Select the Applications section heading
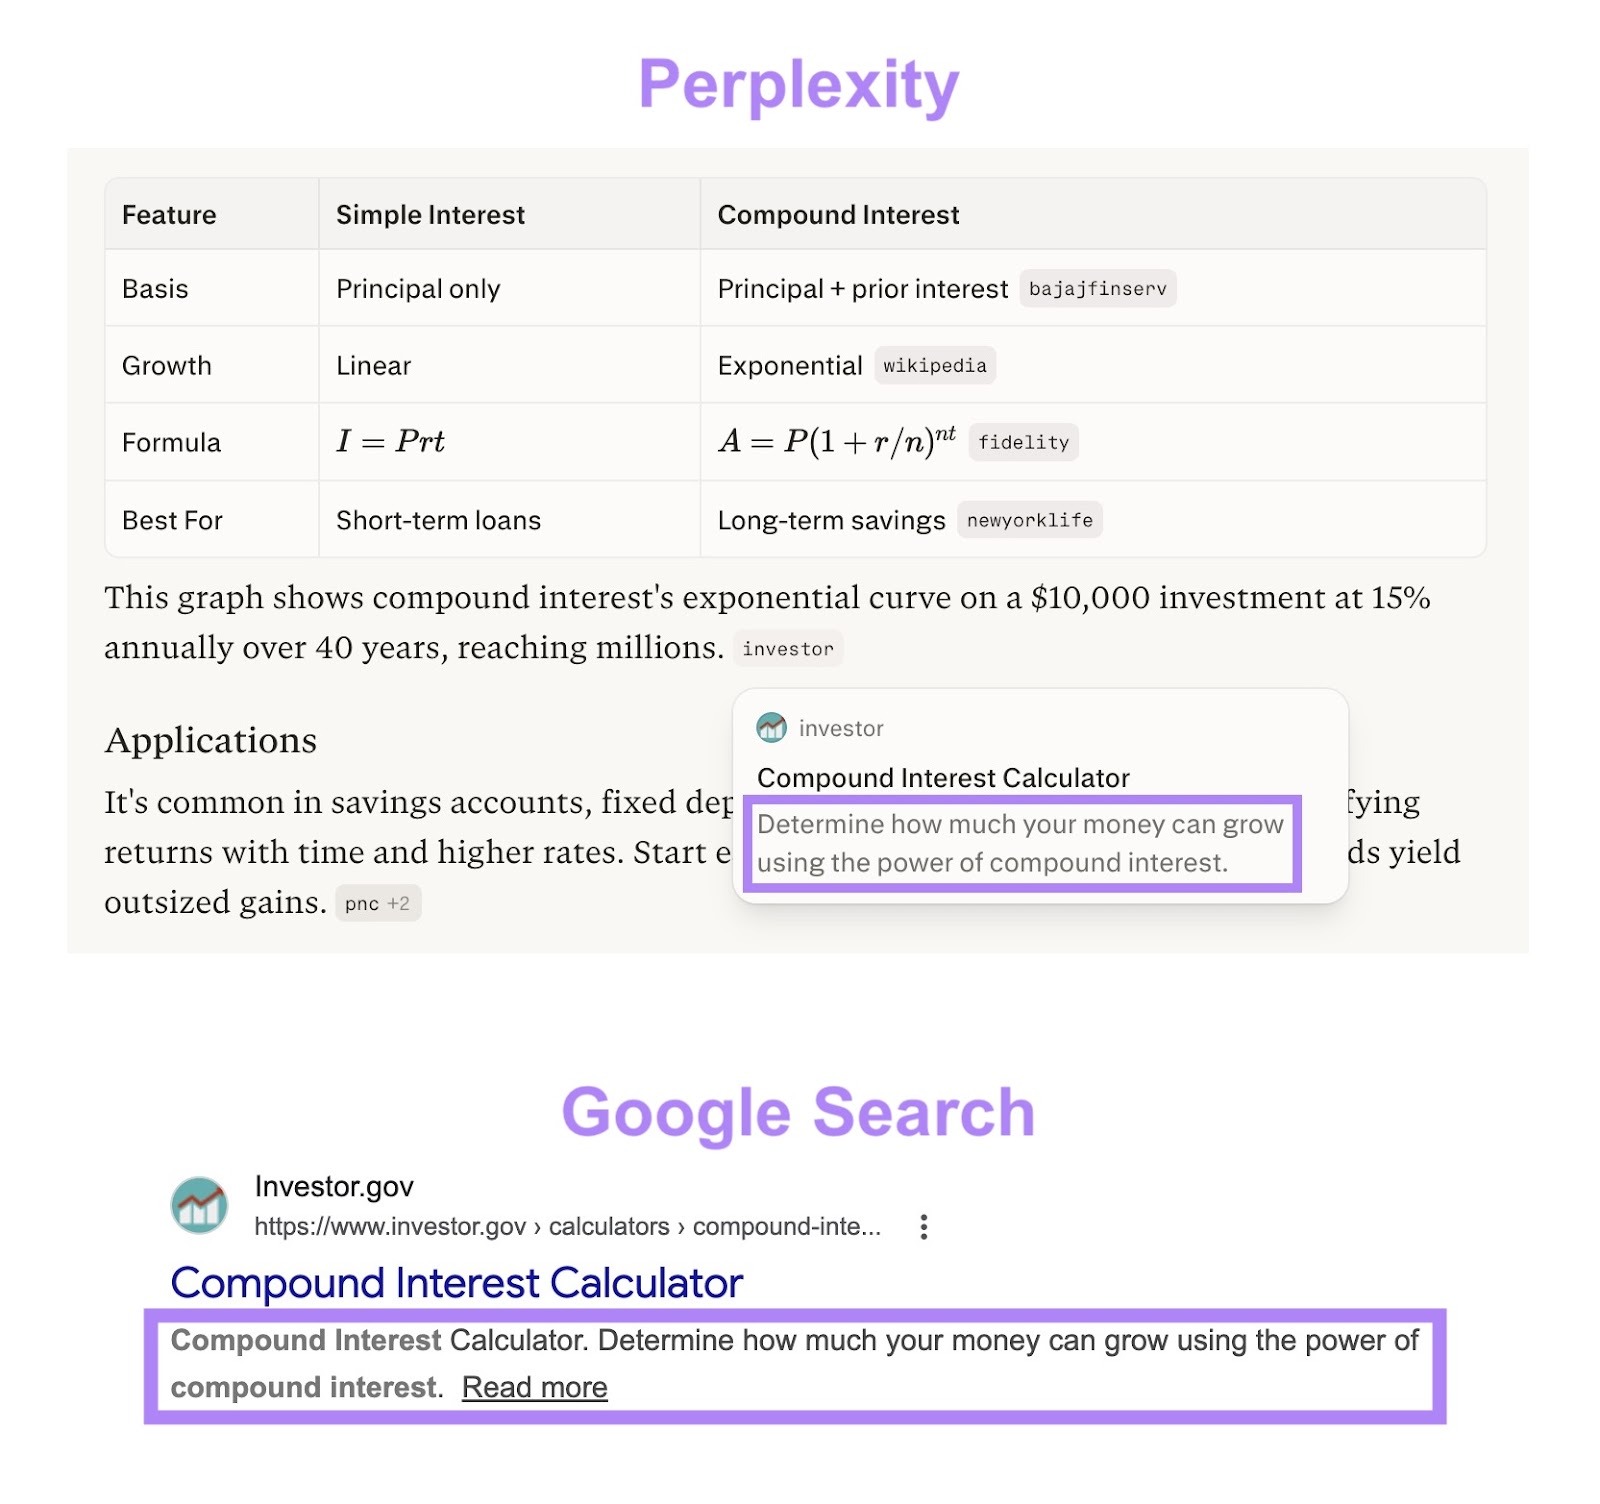1600x1504 pixels. point(211,740)
